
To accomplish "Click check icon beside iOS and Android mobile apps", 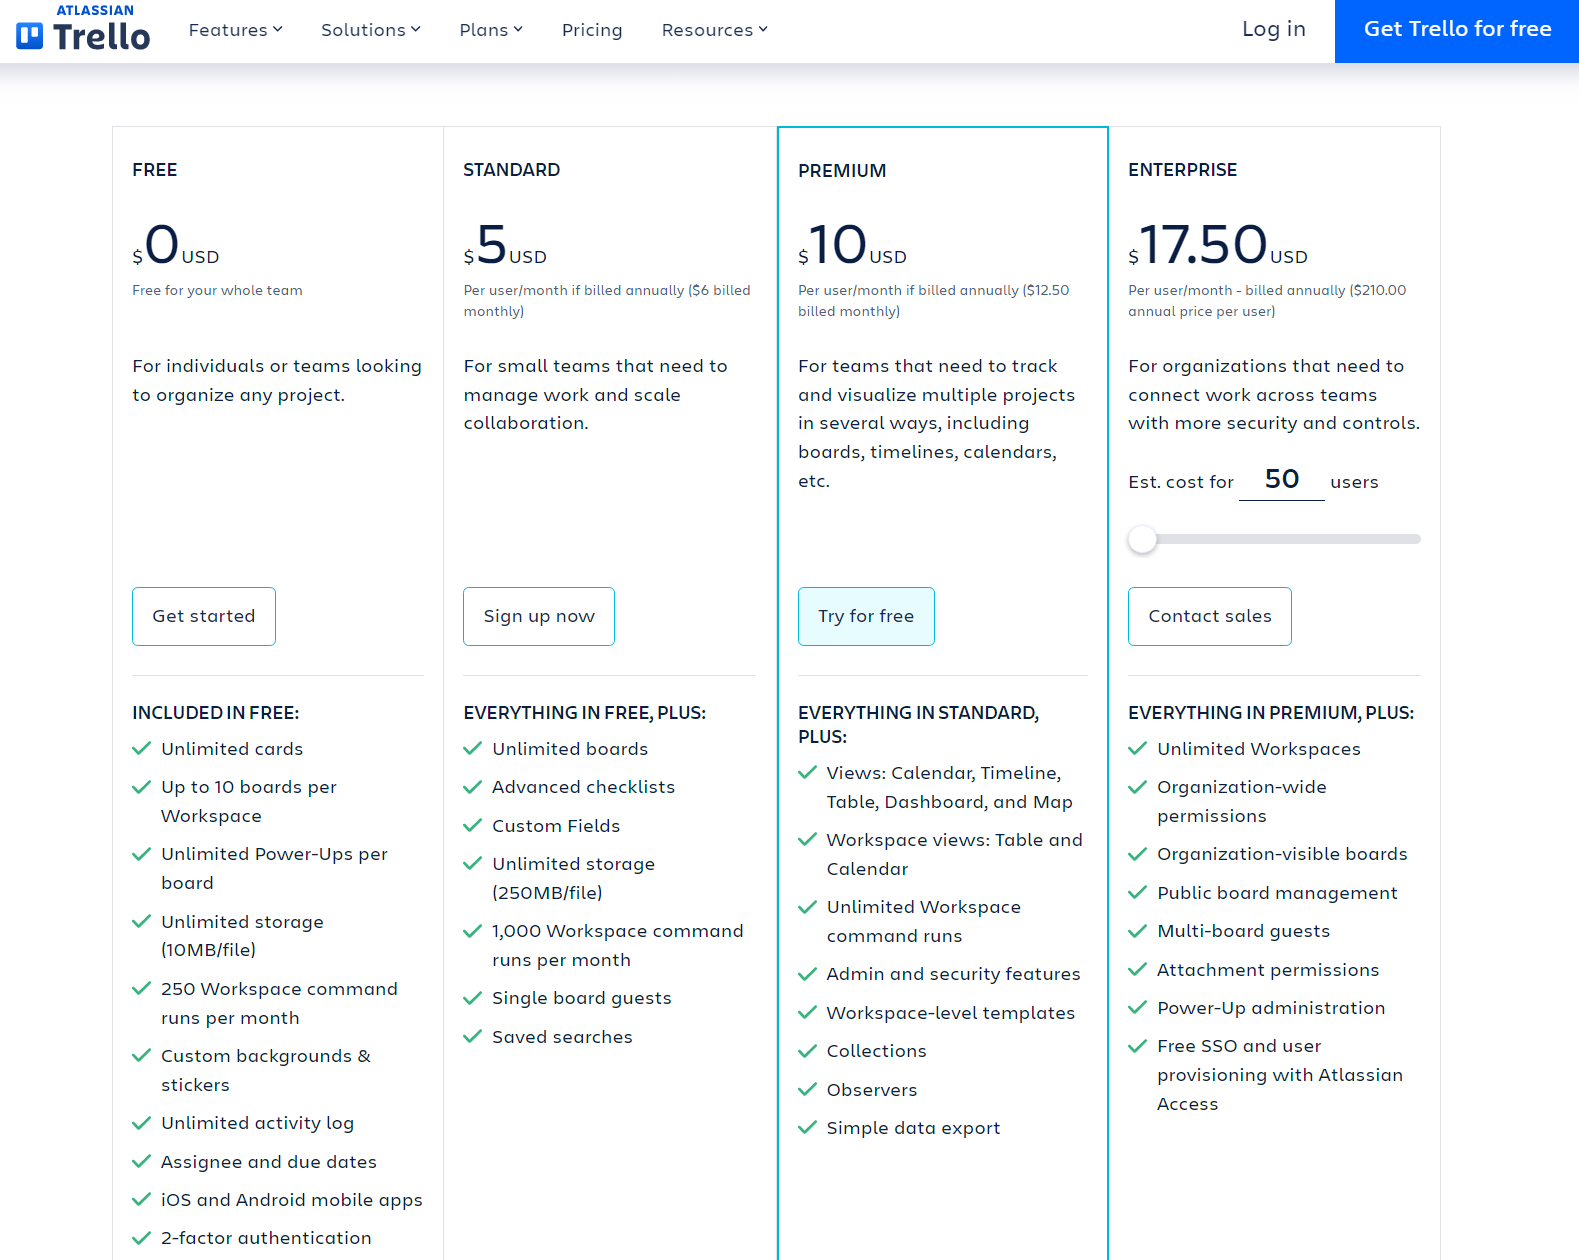I will [x=142, y=1199].
